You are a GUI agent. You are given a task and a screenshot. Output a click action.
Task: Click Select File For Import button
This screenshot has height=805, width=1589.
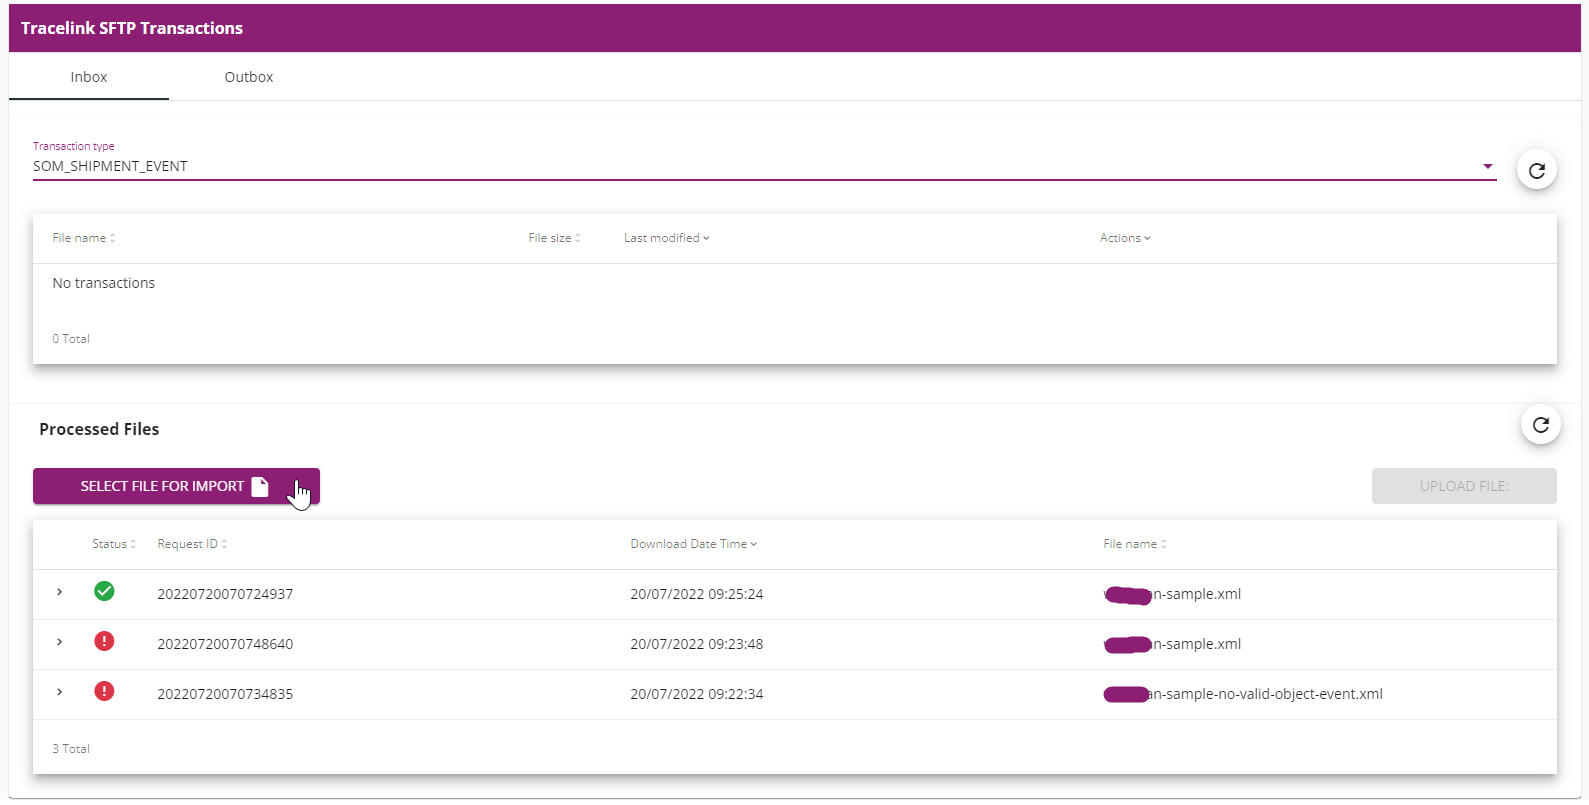[x=176, y=486]
